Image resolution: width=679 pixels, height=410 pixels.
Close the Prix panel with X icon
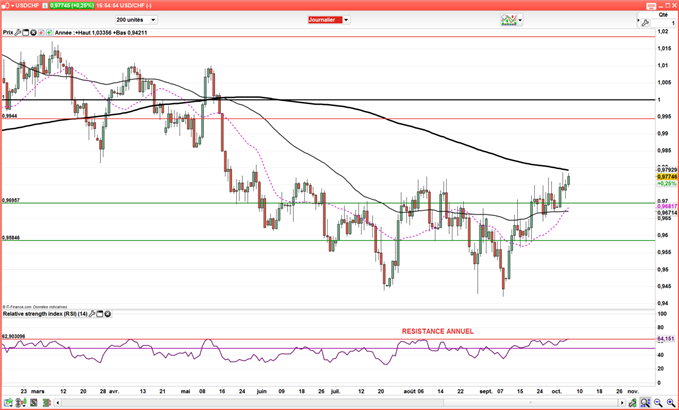pos(33,32)
